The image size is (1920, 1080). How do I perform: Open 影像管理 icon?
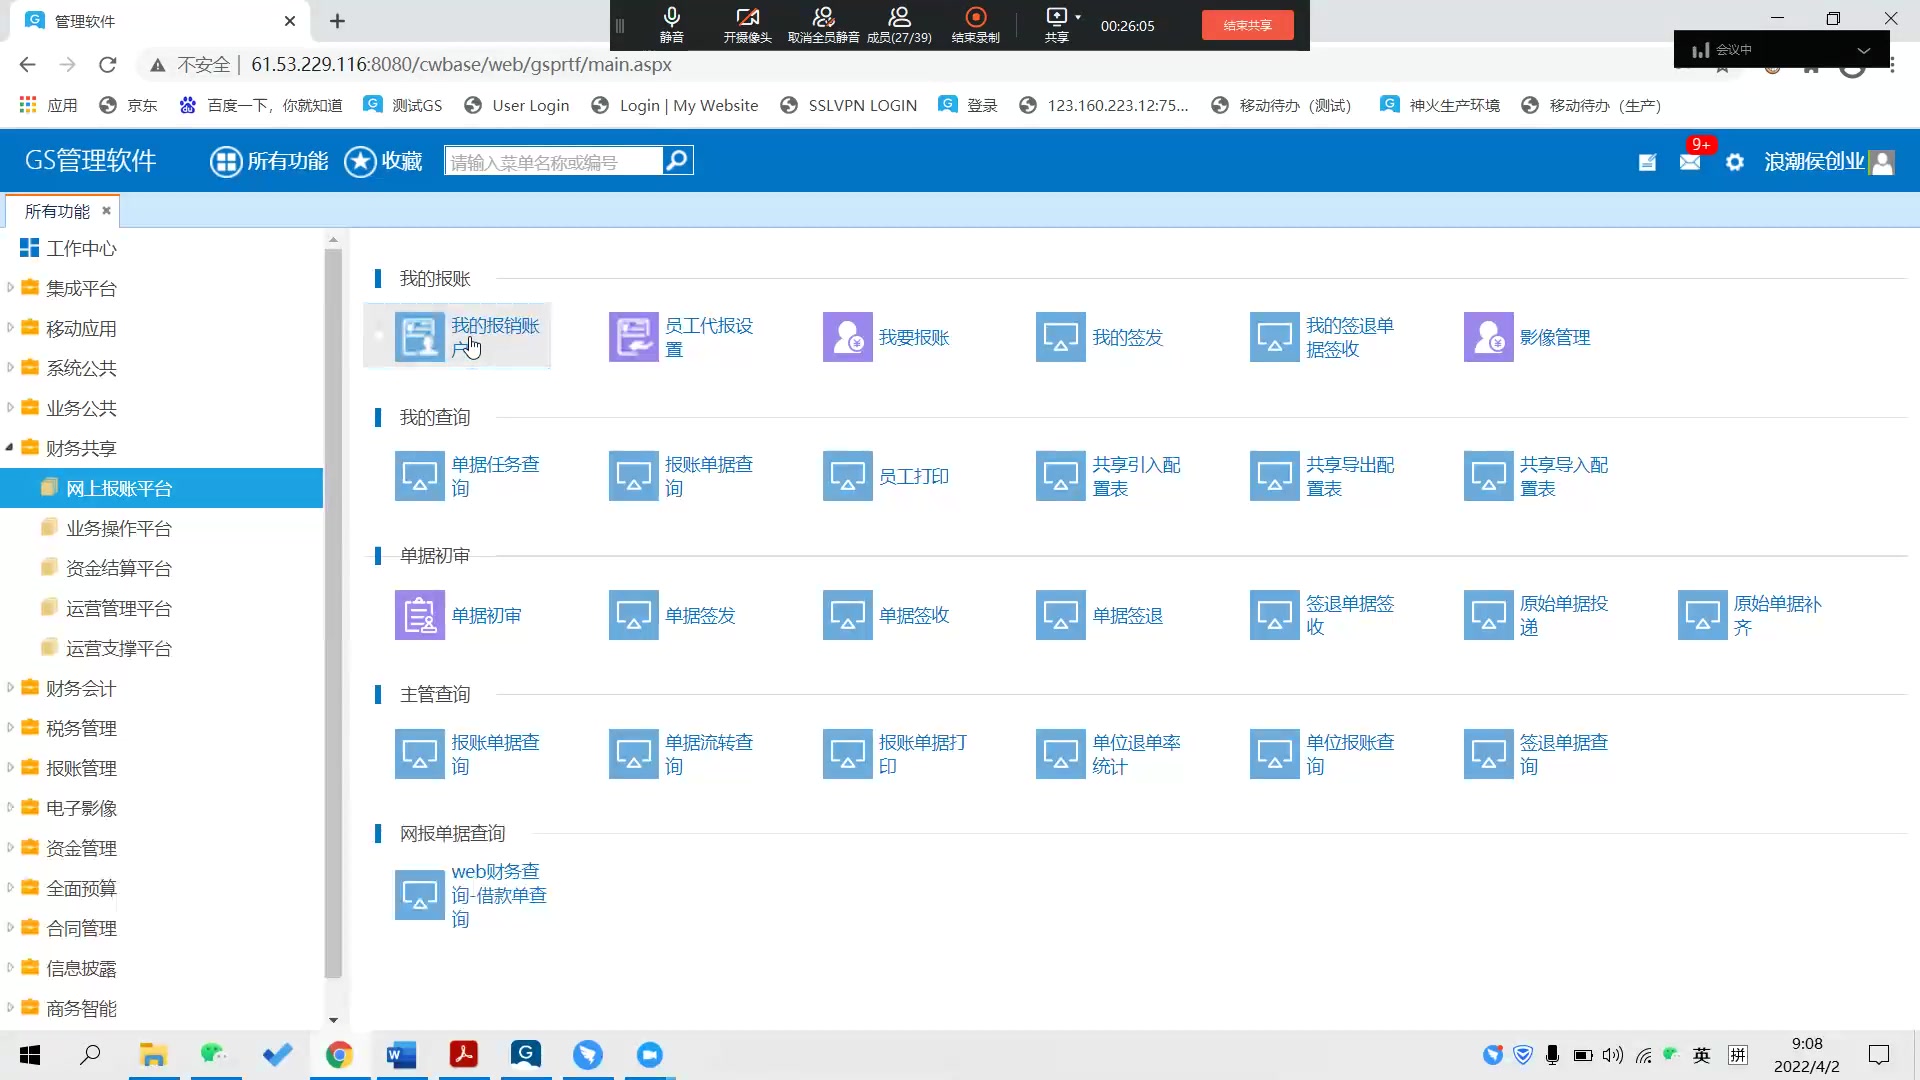(1489, 337)
